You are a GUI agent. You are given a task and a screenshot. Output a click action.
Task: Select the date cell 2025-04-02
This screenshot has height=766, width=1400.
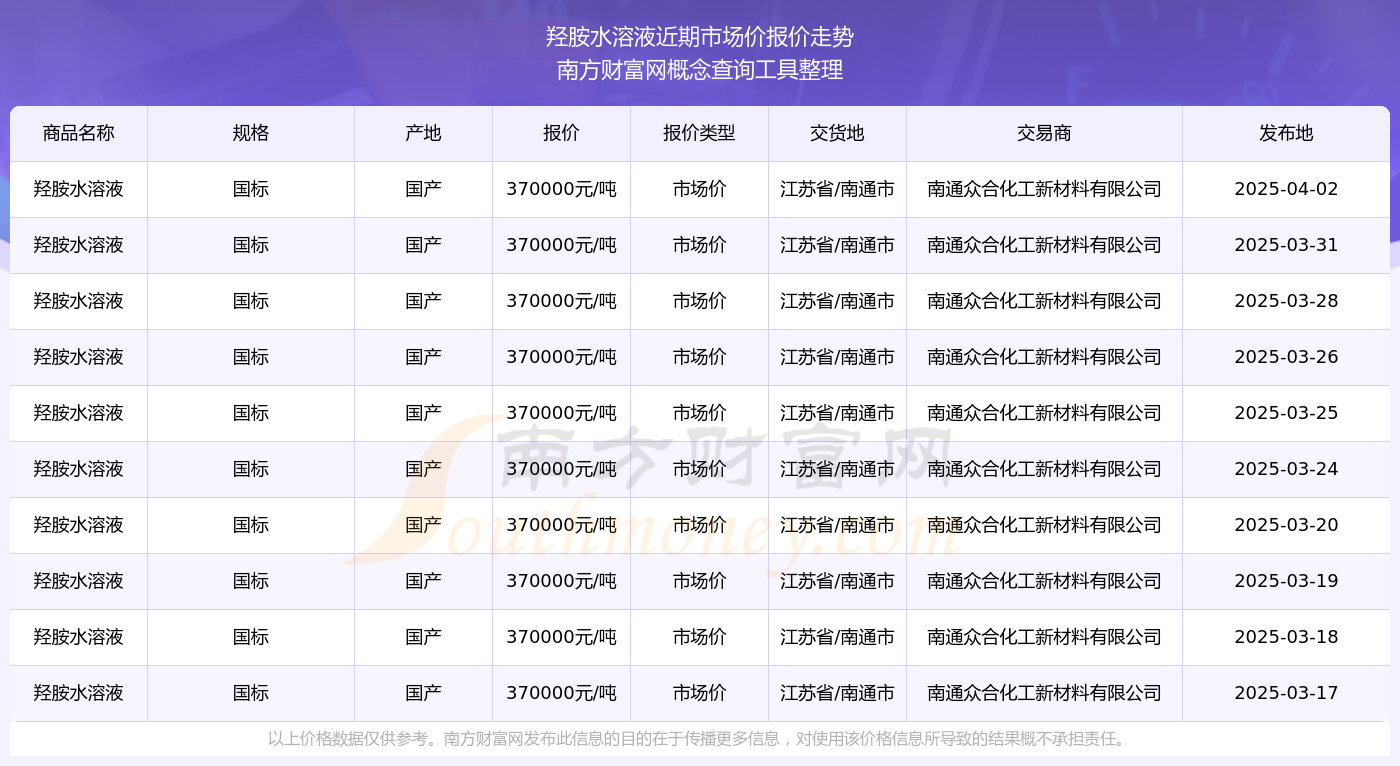(x=1286, y=189)
